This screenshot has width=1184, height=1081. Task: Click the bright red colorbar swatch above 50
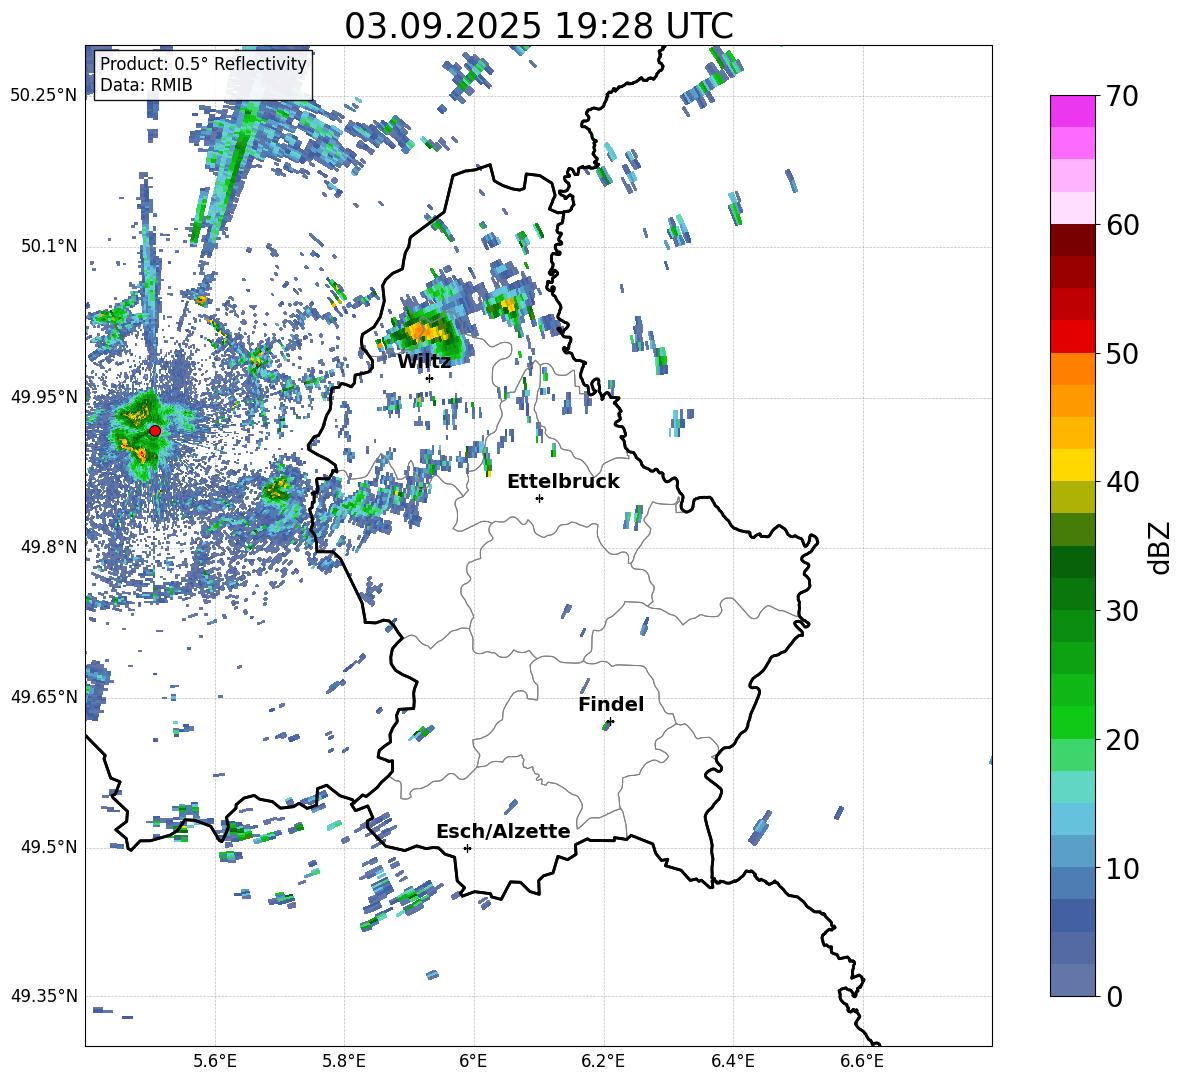click(1072, 337)
